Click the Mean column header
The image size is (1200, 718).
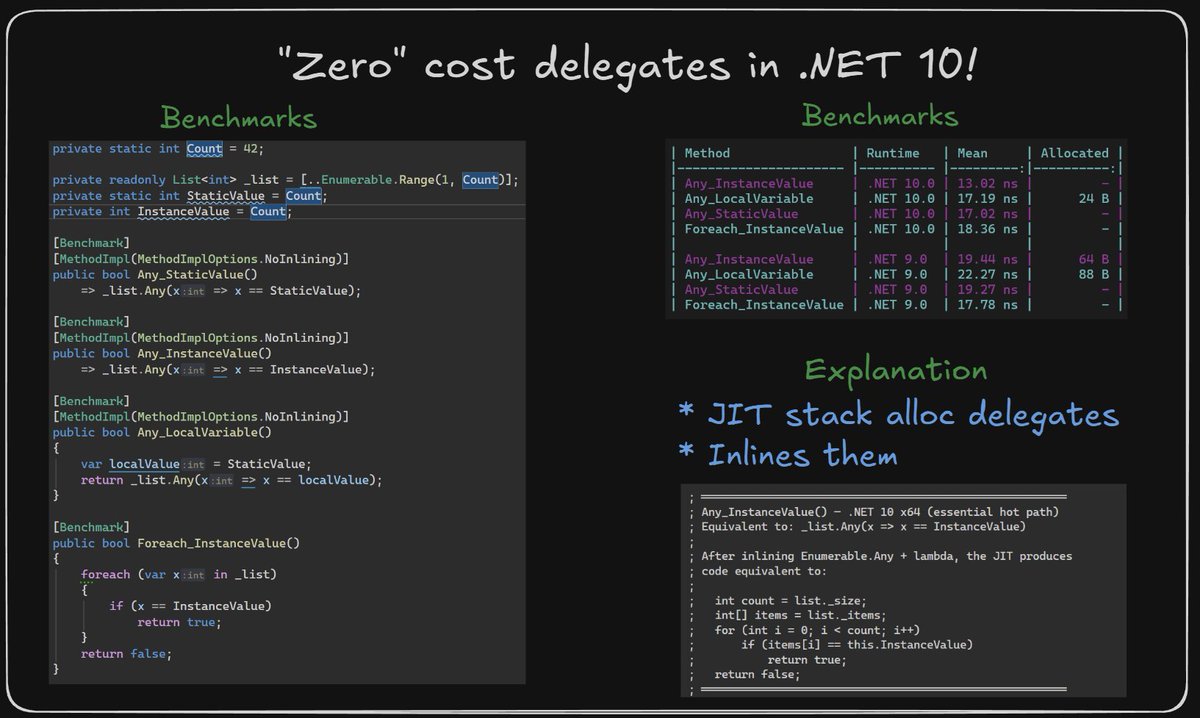(972, 153)
